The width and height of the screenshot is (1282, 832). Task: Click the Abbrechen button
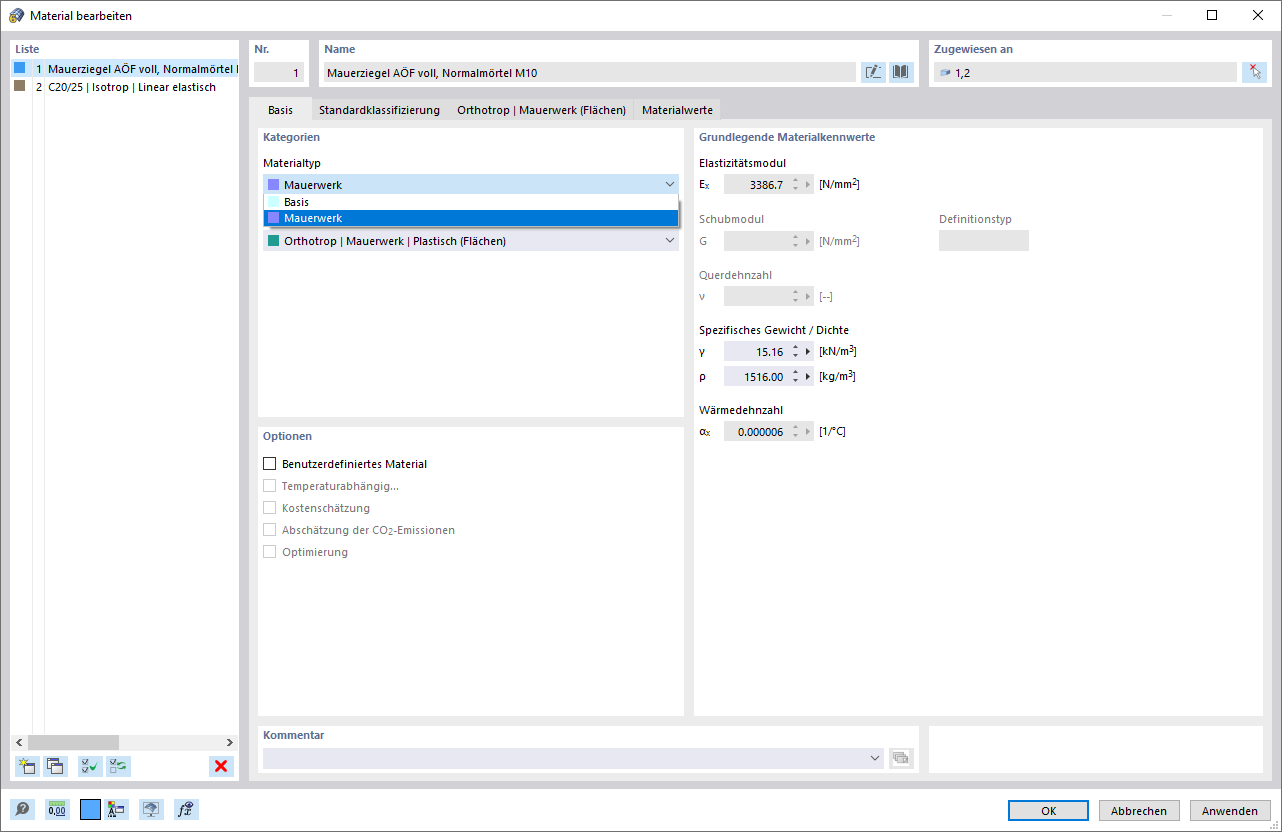pos(1139,811)
